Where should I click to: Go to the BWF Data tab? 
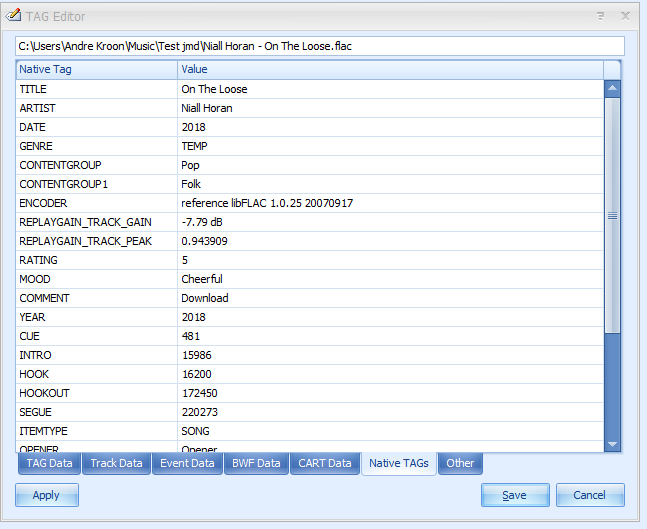pyautogui.click(x=255, y=464)
